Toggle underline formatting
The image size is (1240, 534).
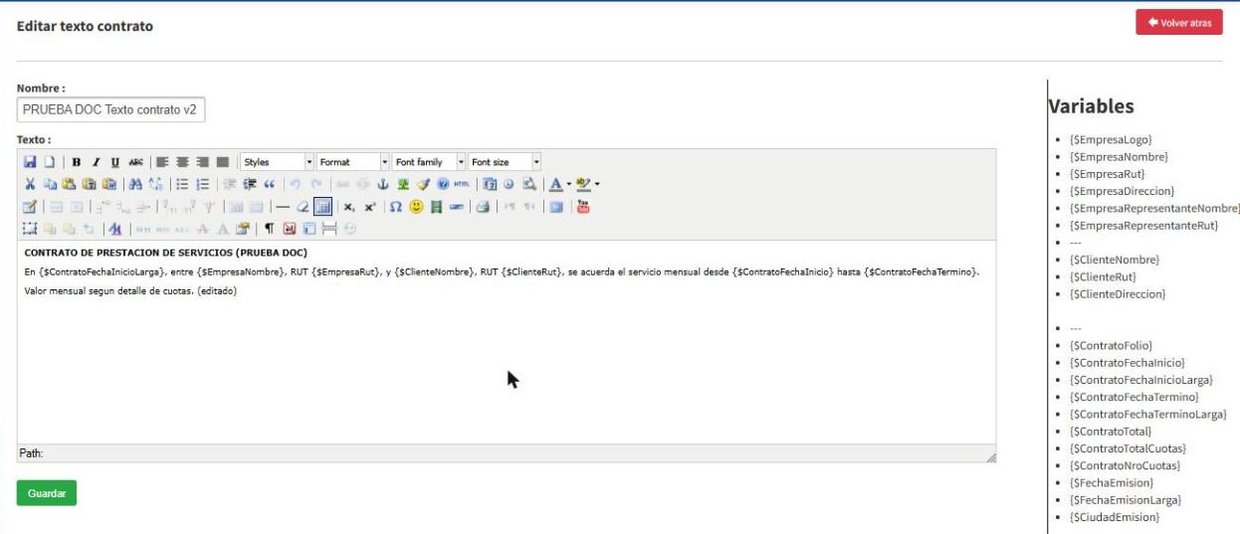click(115, 162)
